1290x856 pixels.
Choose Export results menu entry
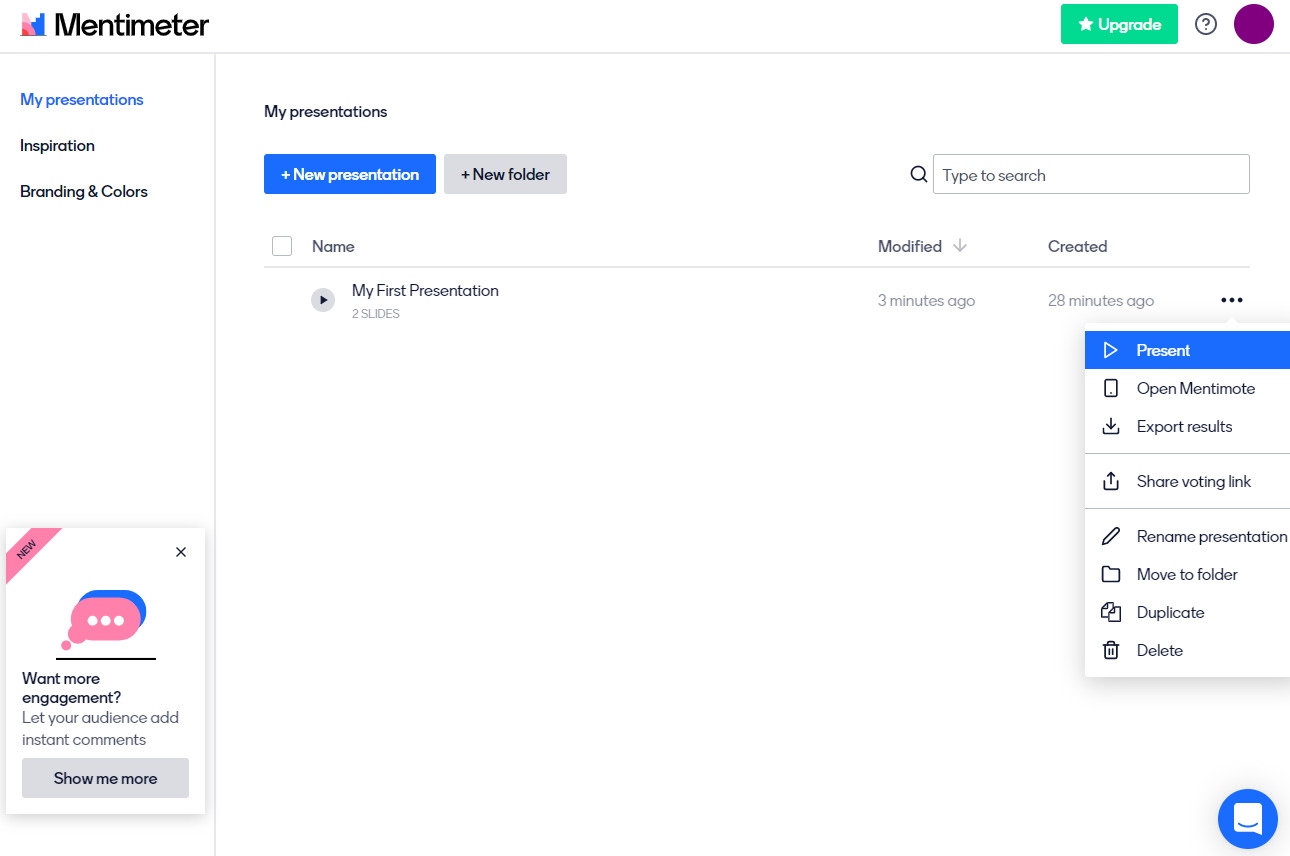click(1187, 426)
